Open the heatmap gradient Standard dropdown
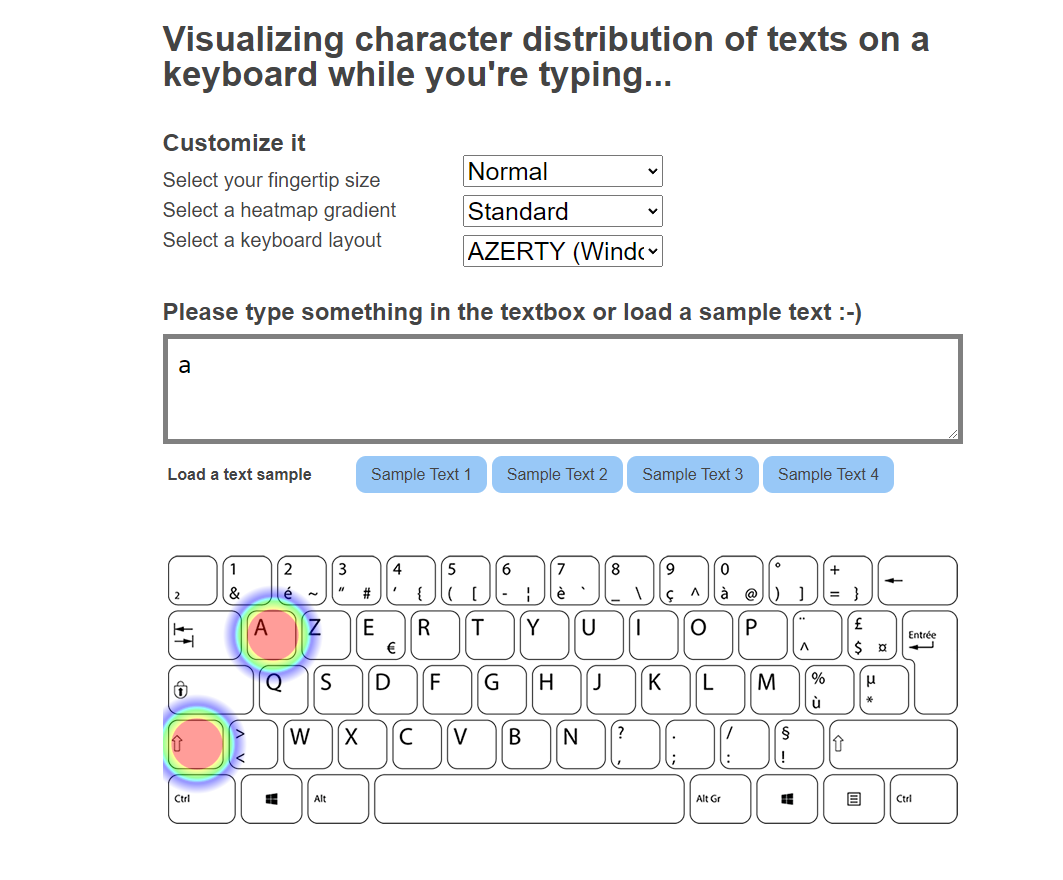This screenshot has height=880, width=1063. click(563, 211)
